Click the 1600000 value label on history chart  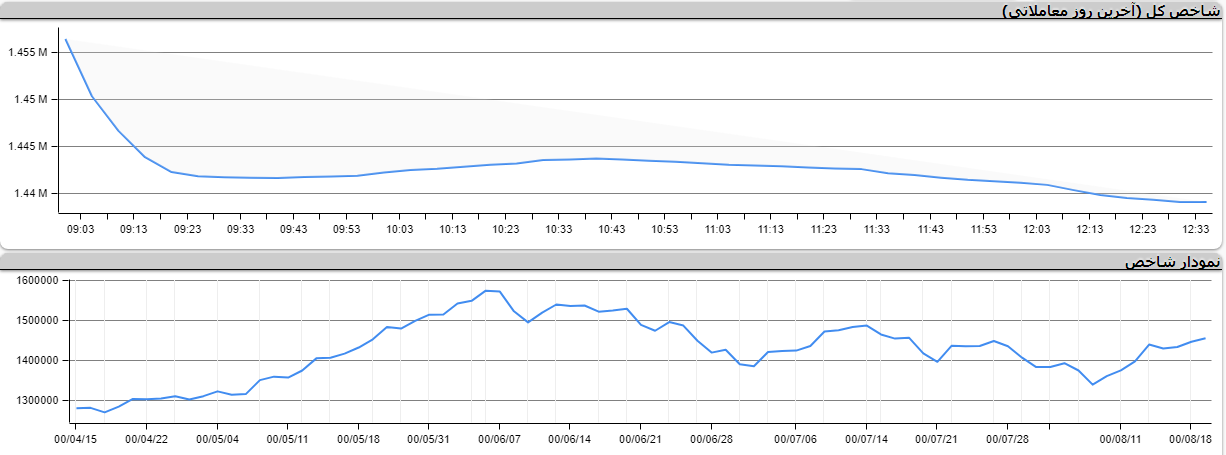click(x=40, y=281)
